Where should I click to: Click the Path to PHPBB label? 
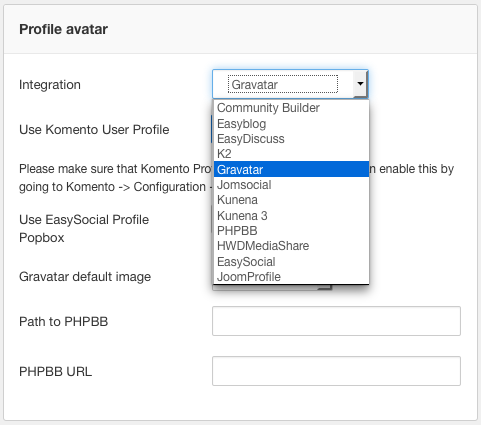(x=63, y=322)
